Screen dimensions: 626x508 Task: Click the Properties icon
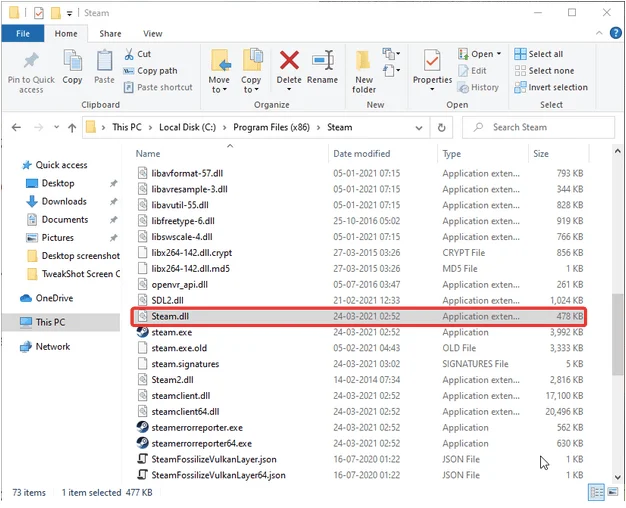[x=432, y=61]
